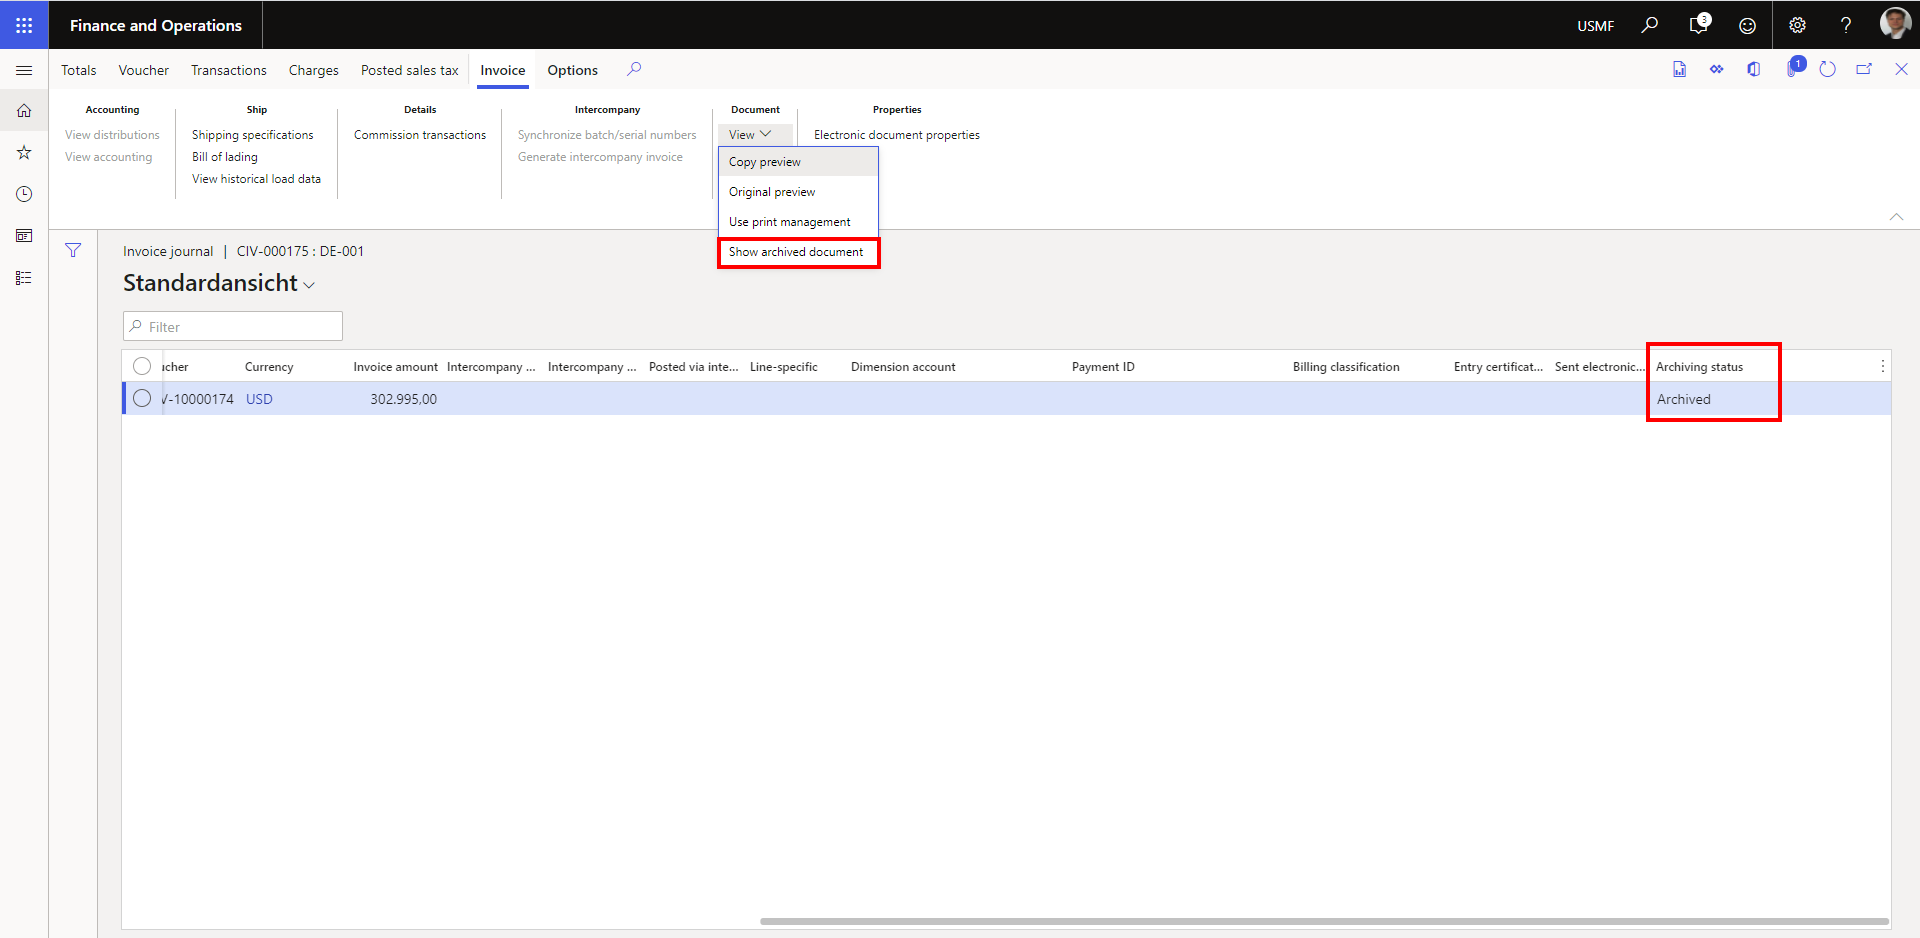This screenshot has height=938, width=1920.
Task: Click the USD currency link
Action: (259, 399)
